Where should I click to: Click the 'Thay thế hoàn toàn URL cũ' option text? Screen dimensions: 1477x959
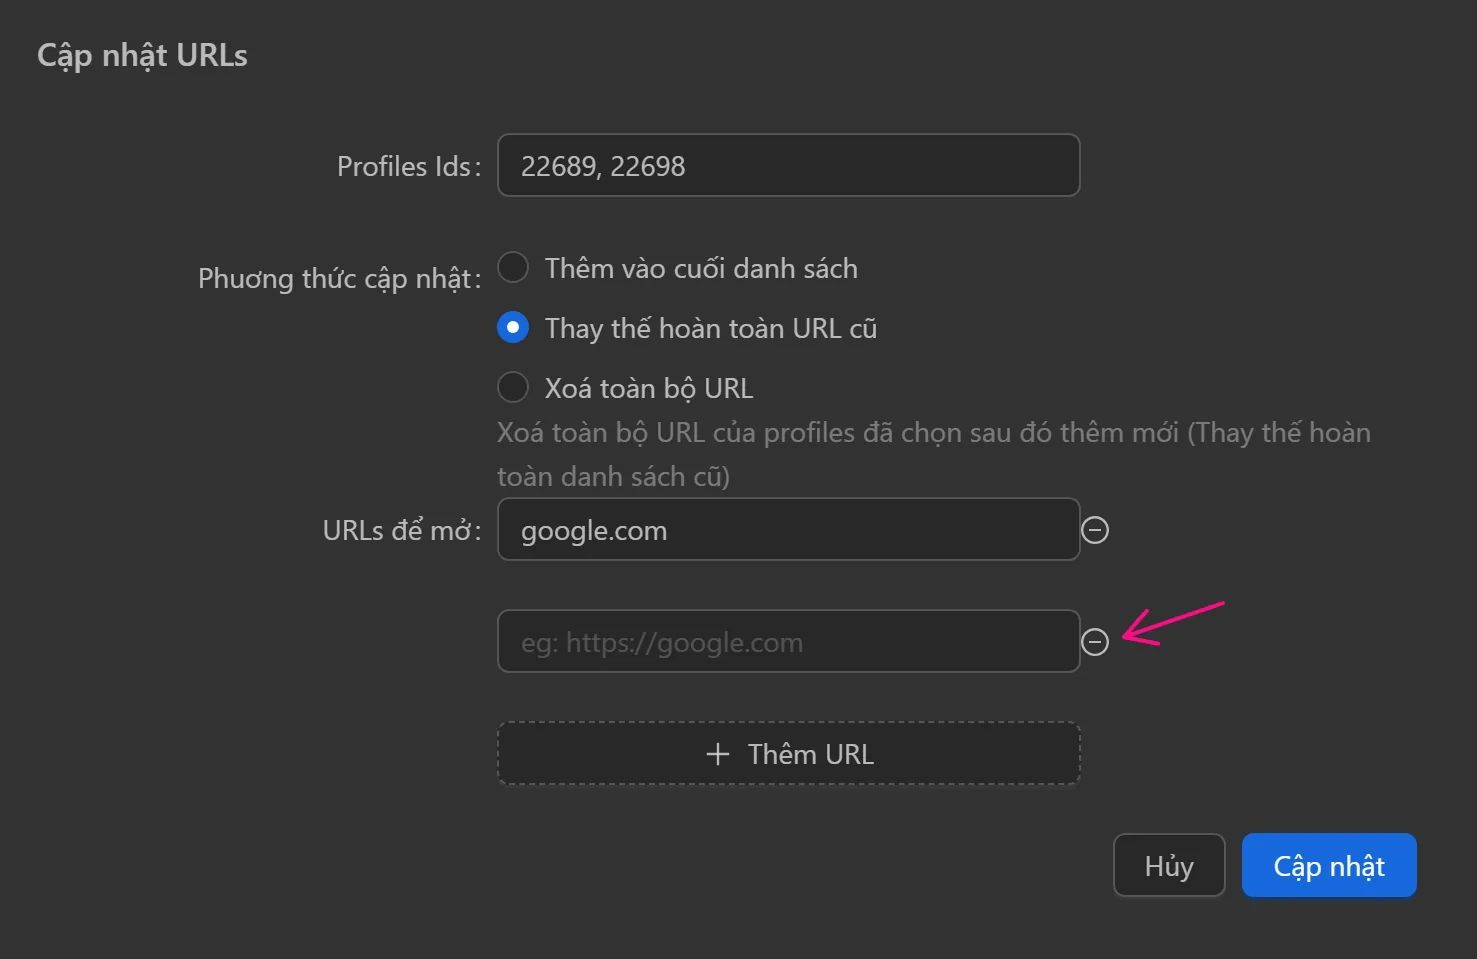(x=710, y=329)
